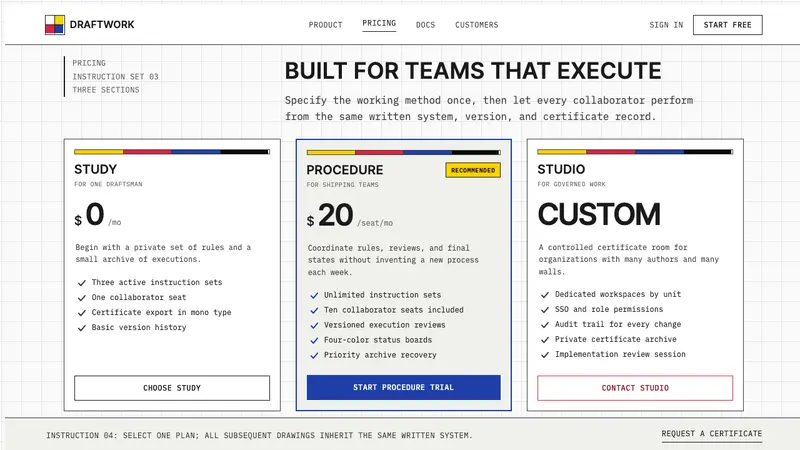Open the Customers nav item

coord(477,24)
